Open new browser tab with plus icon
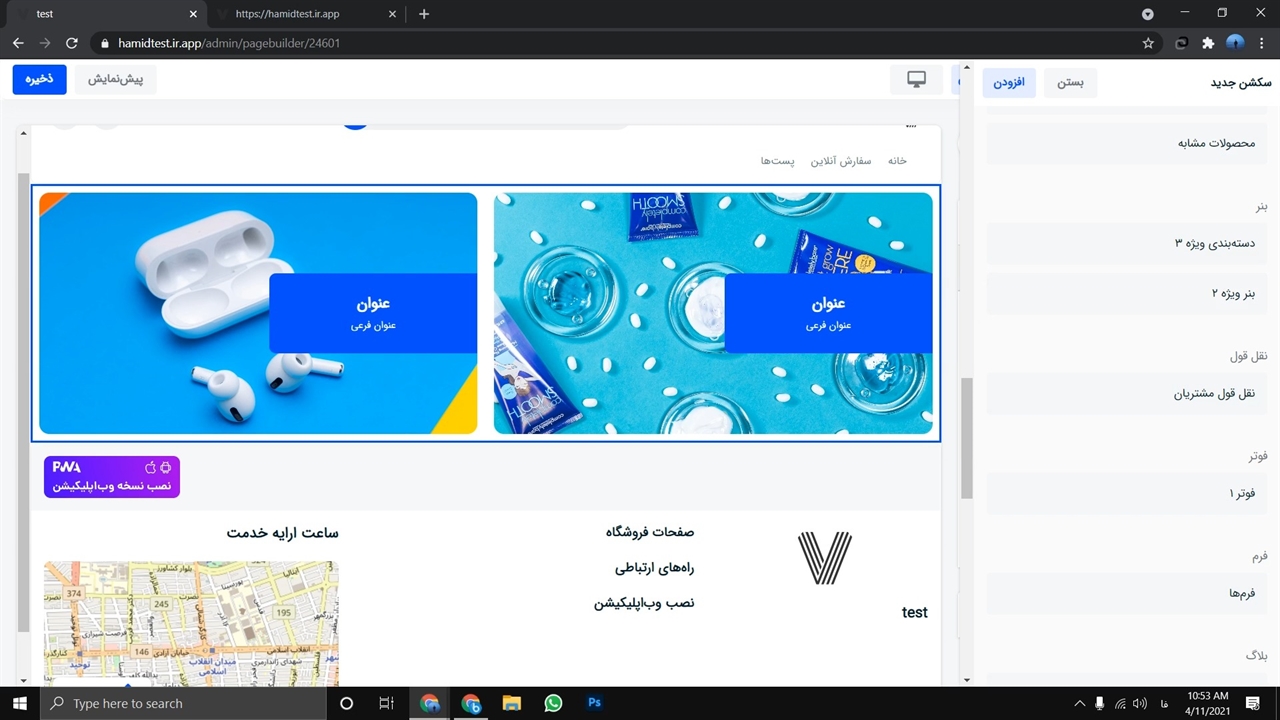 424,14
